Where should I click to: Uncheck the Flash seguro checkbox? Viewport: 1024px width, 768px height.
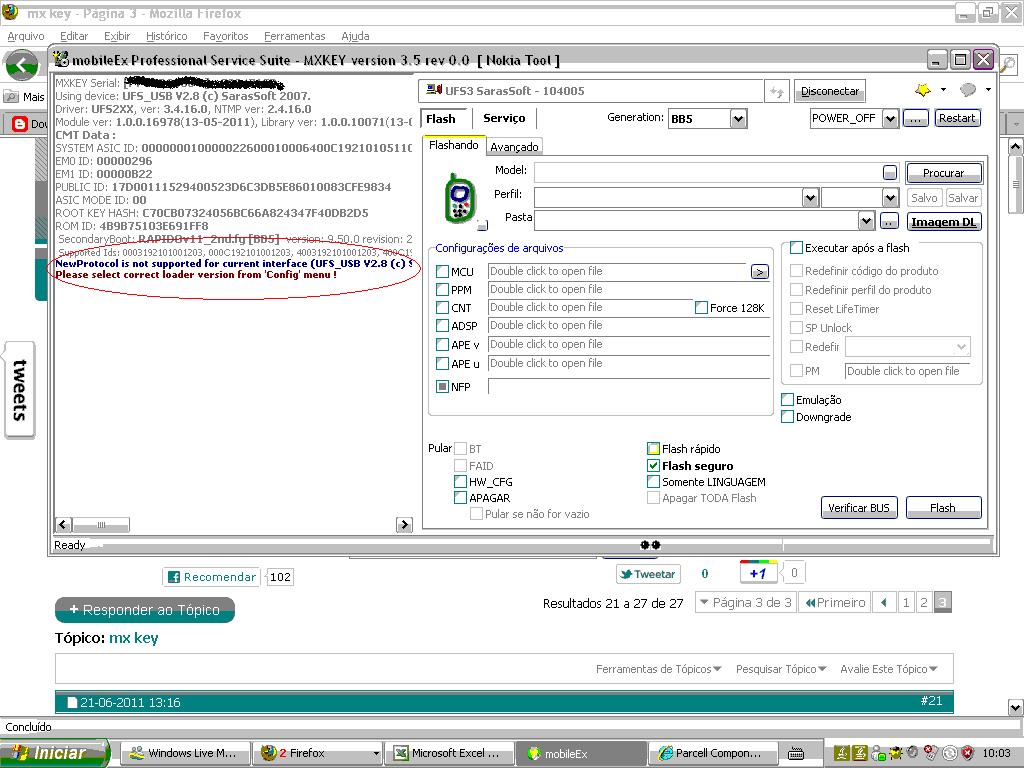tap(653, 466)
